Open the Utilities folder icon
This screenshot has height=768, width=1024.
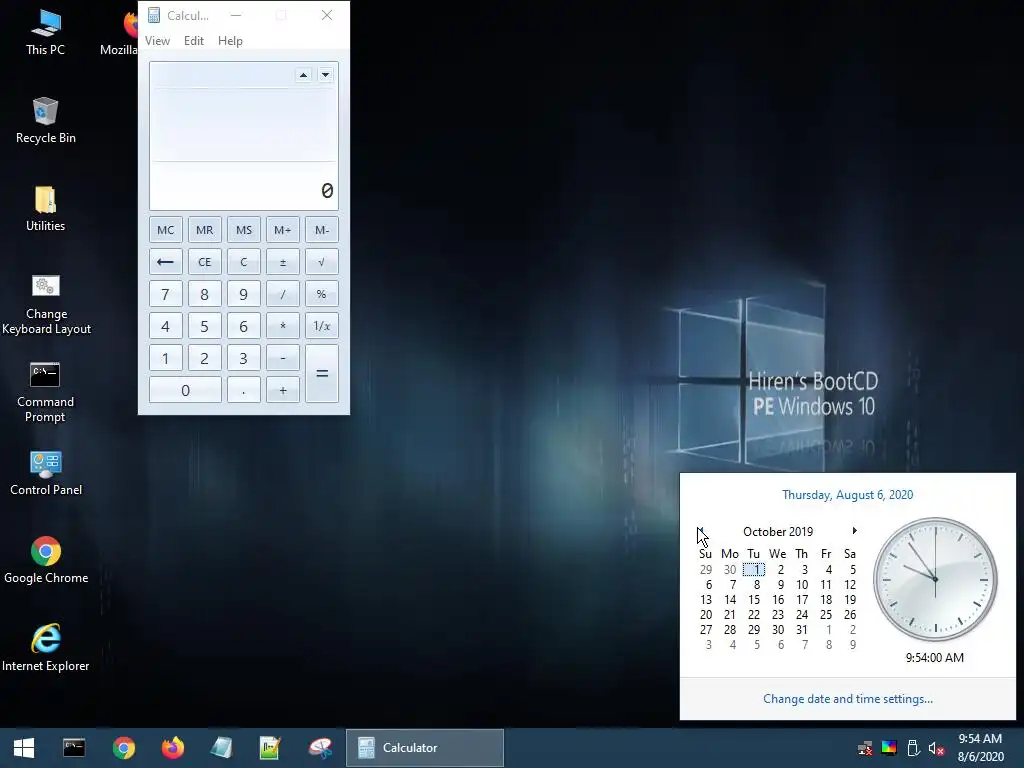coord(45,209)
